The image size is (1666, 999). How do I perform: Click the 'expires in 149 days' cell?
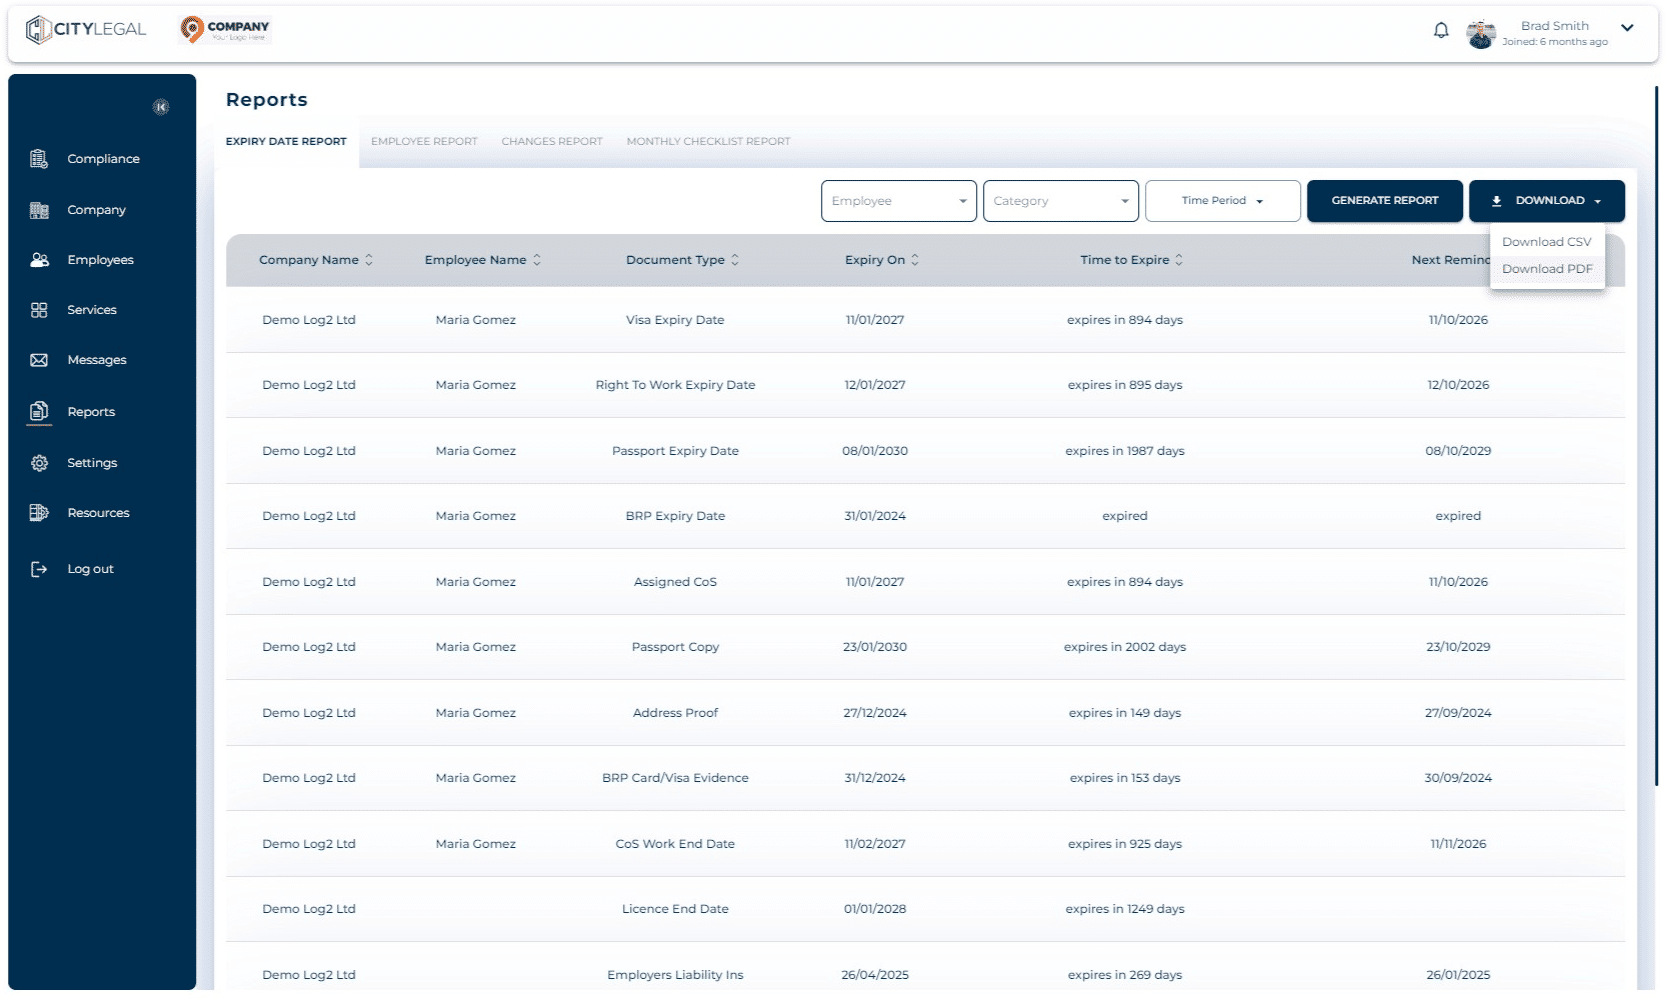(x=1125, y=713)
